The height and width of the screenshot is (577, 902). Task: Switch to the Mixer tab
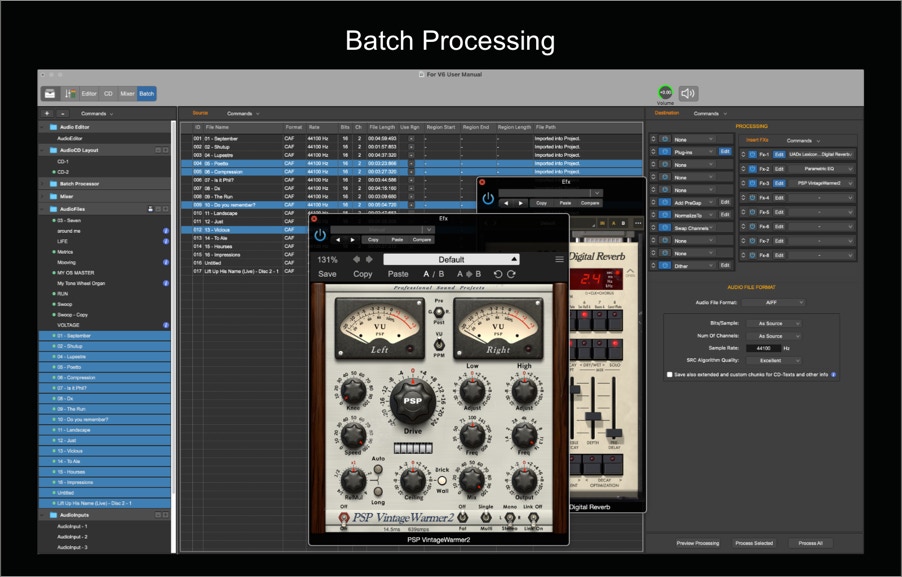[x=127, y=93]
